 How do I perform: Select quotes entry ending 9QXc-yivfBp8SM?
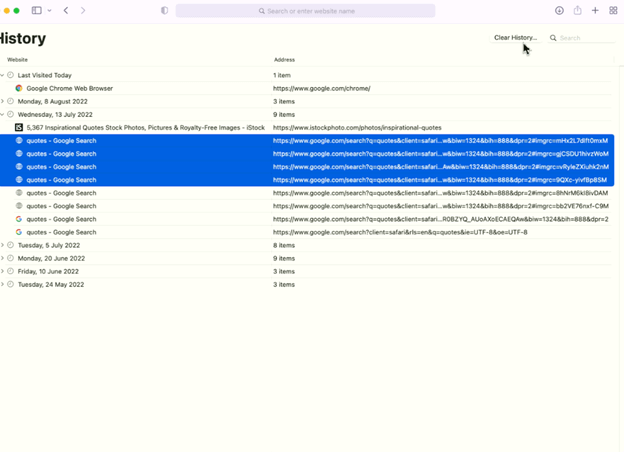(307, 180)
